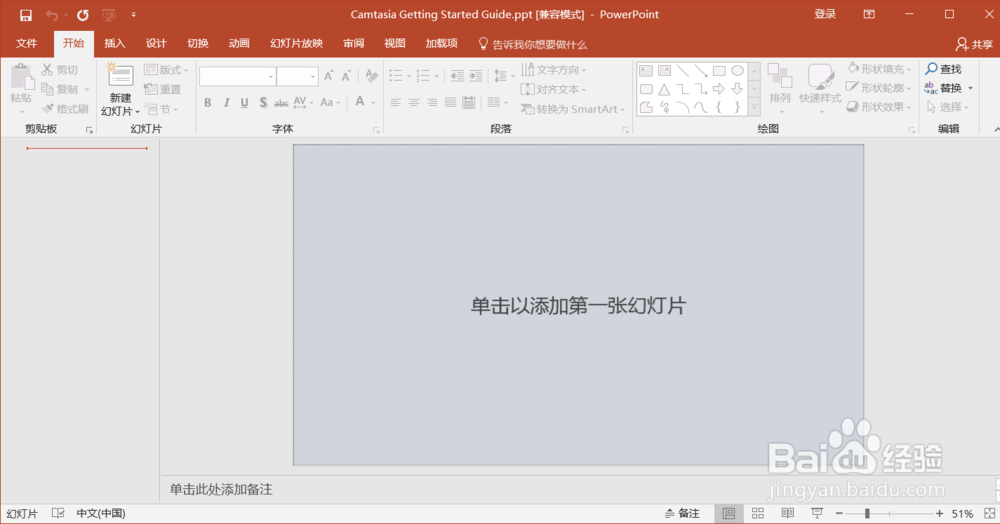Open Ribbon Display Options icon
The height and width of the screenshot is (524, 1000).
pos(869,14)
